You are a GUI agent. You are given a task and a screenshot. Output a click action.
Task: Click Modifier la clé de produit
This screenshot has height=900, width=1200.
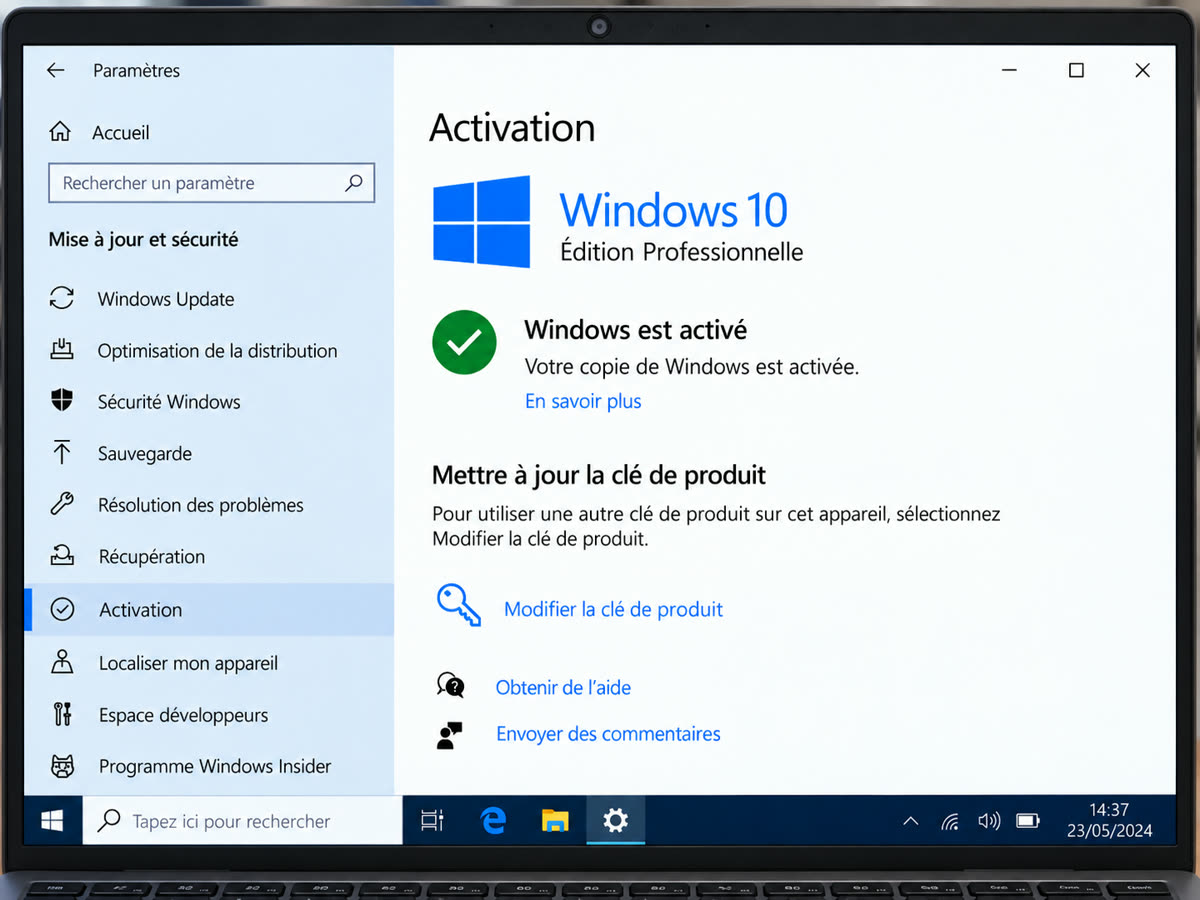(x=613, y=609)
